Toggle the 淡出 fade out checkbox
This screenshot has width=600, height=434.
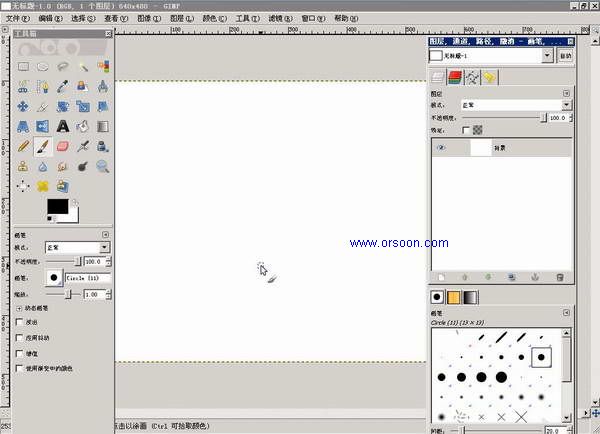[19, 322]
